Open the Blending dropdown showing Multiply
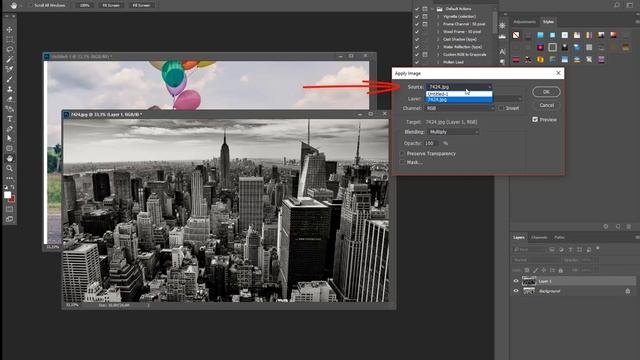 [x=453, y=132]
